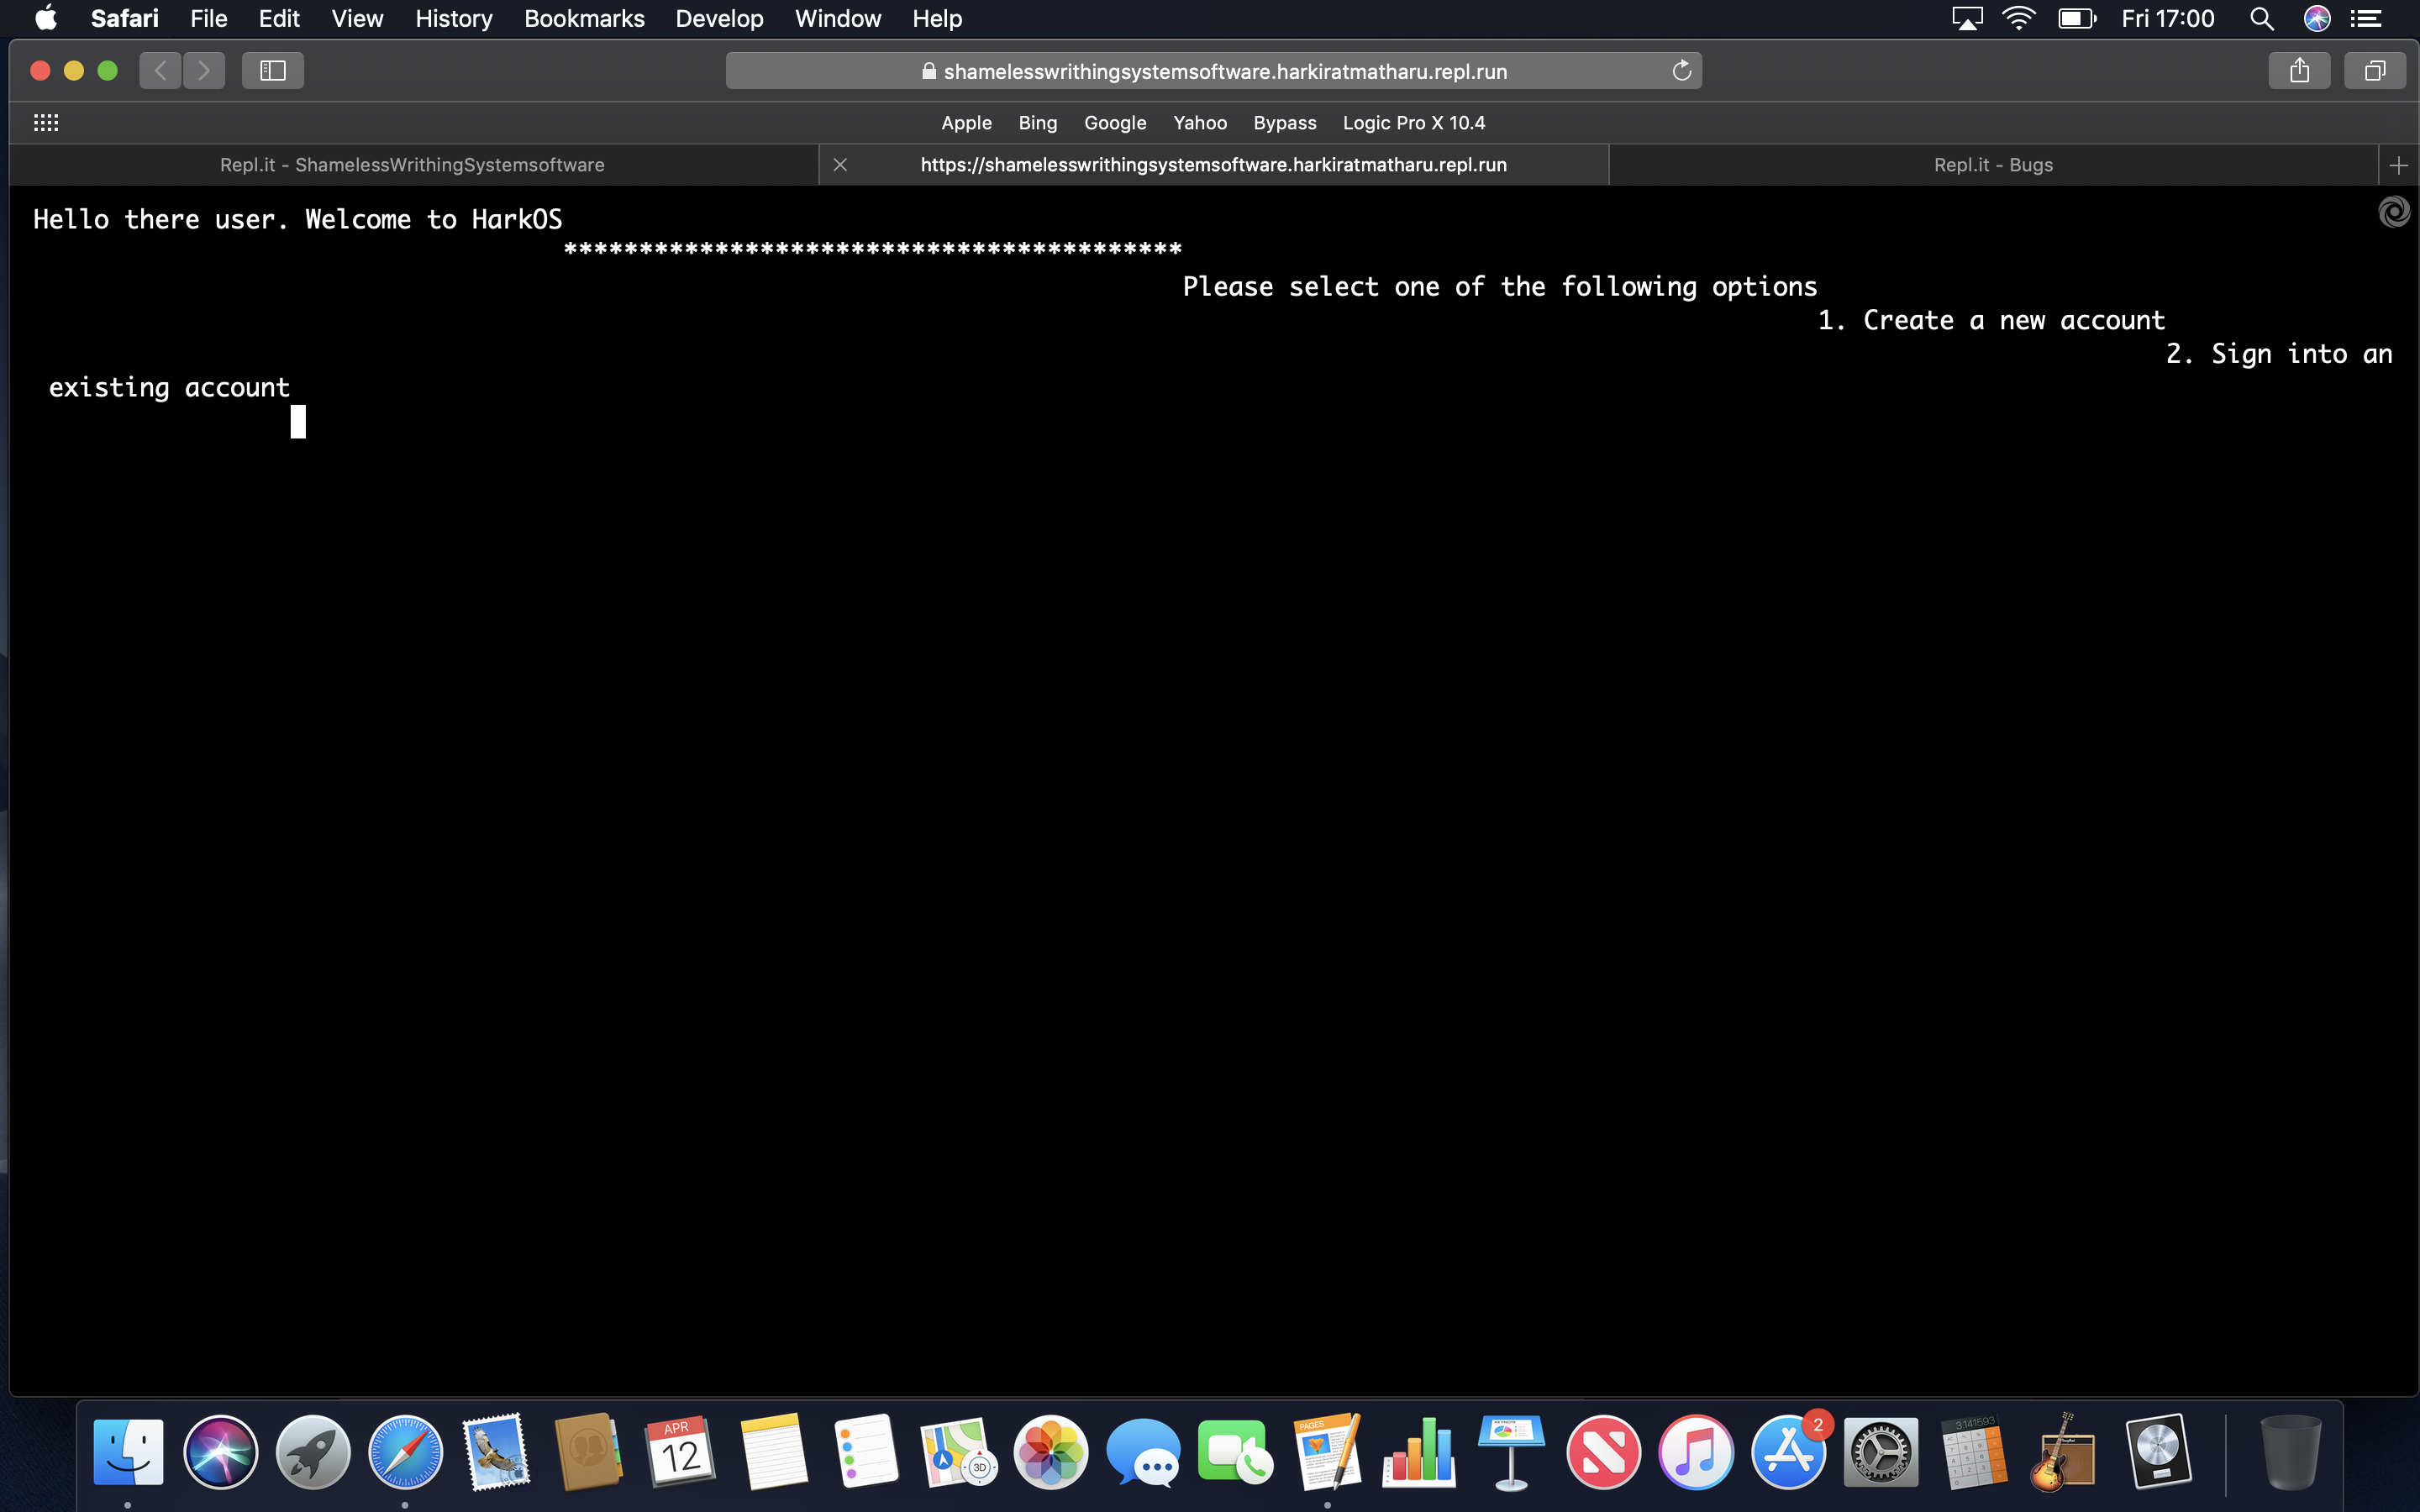
Task: Open Notification Center list icon
Action: click(x=2366, y=18)
